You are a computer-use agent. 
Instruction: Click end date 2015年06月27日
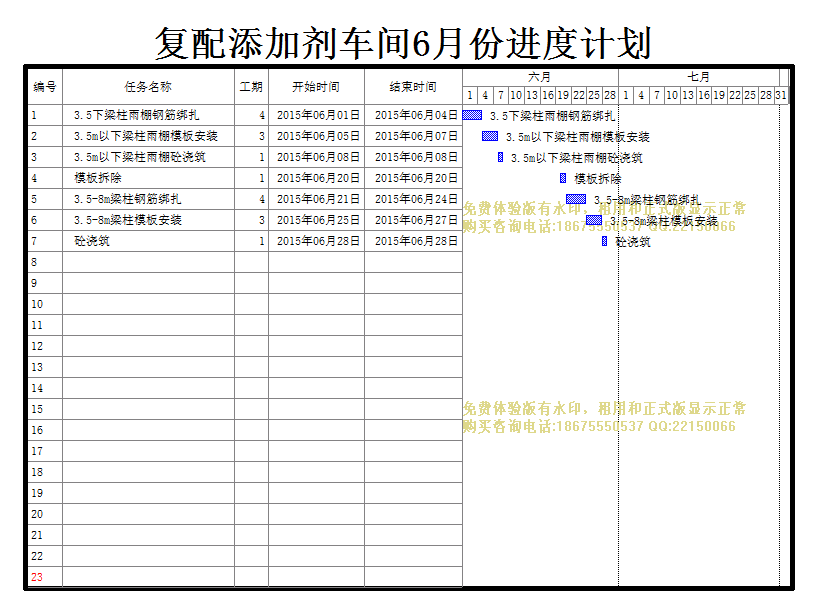413,220
